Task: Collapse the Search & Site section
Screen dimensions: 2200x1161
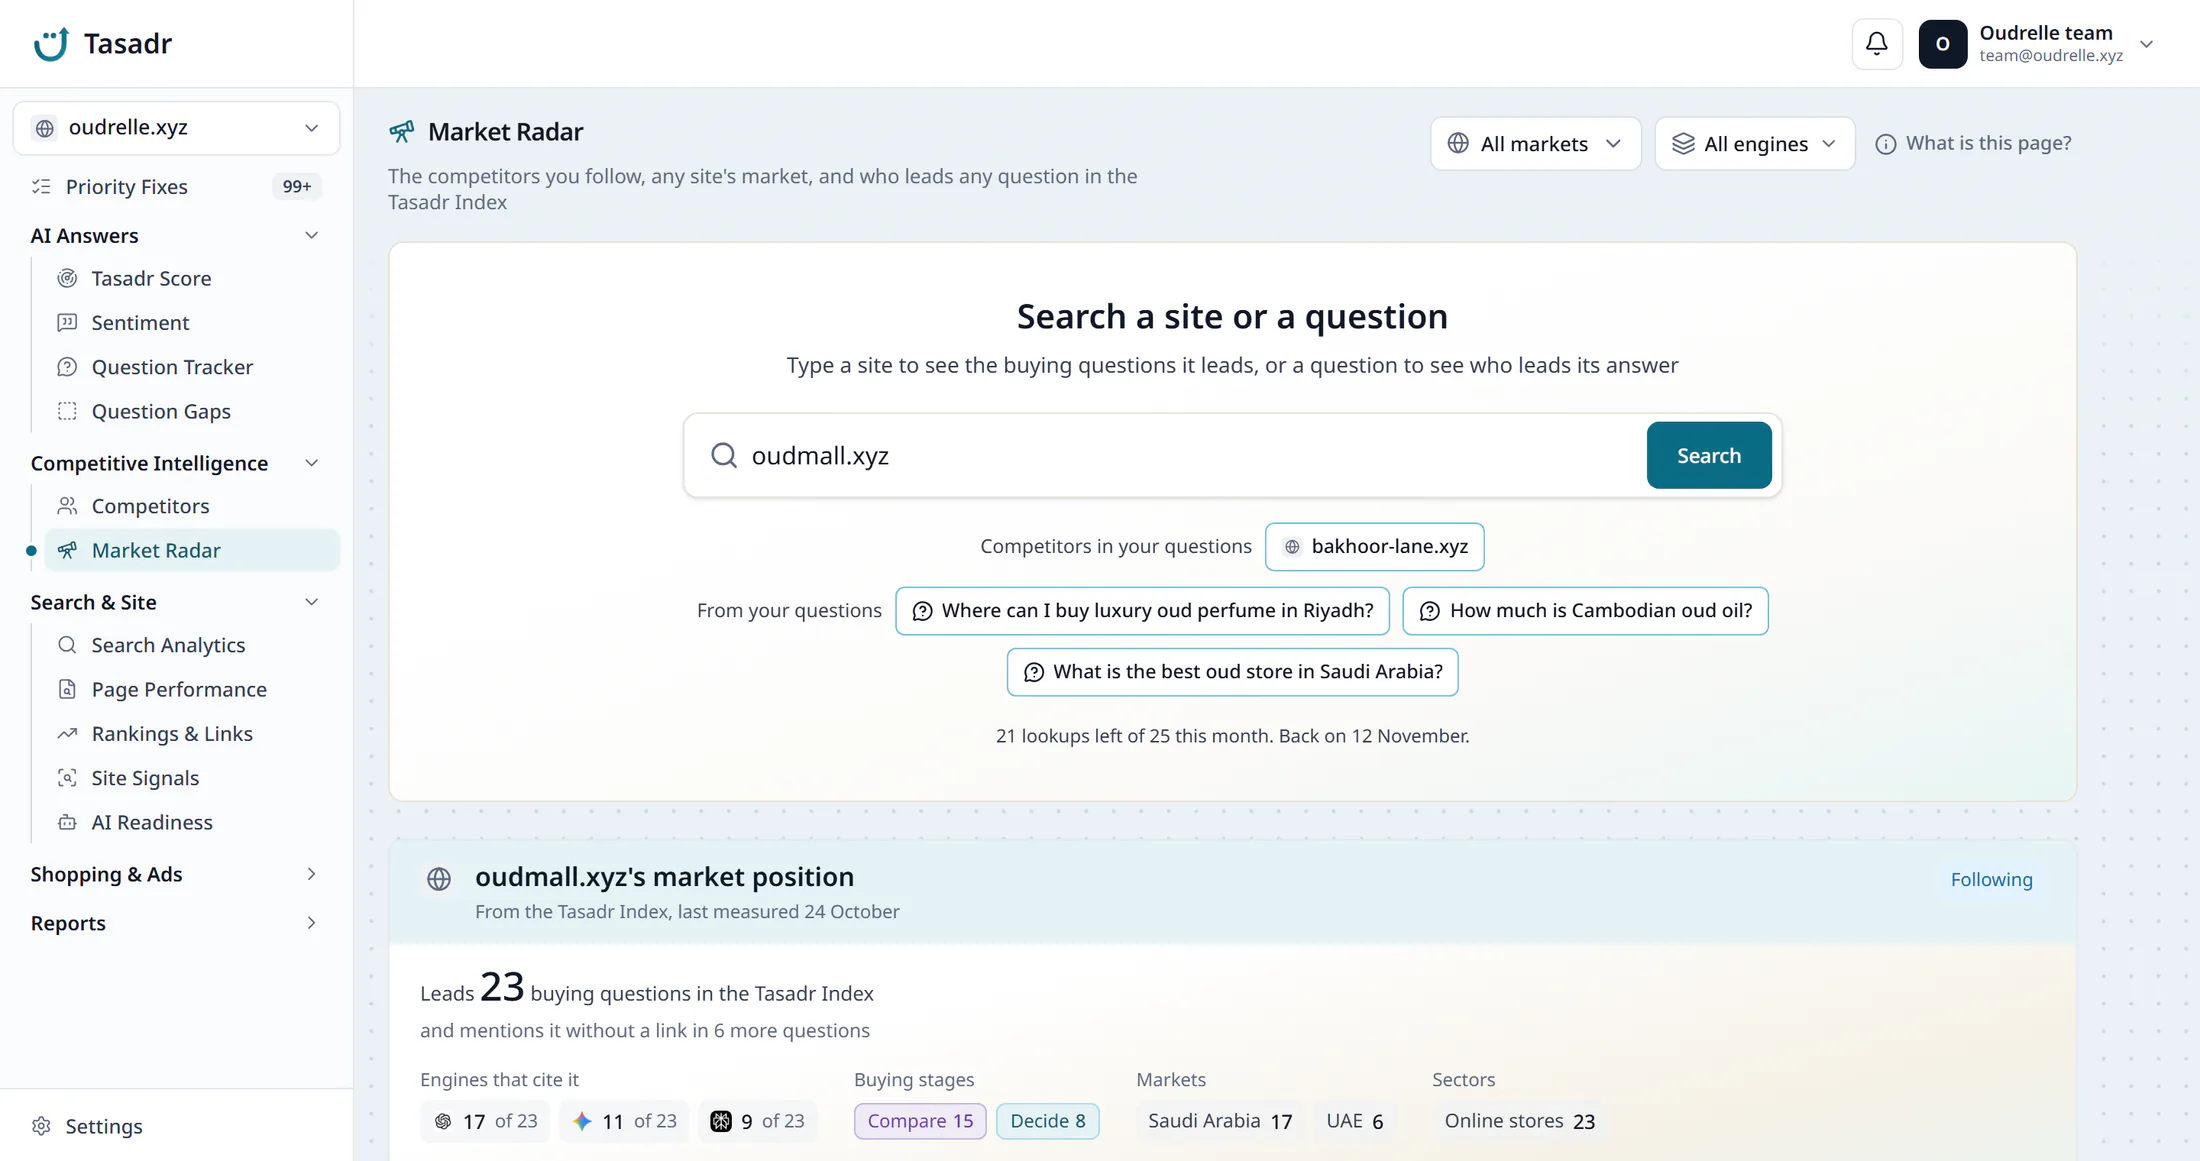Action: coord(311,602)
